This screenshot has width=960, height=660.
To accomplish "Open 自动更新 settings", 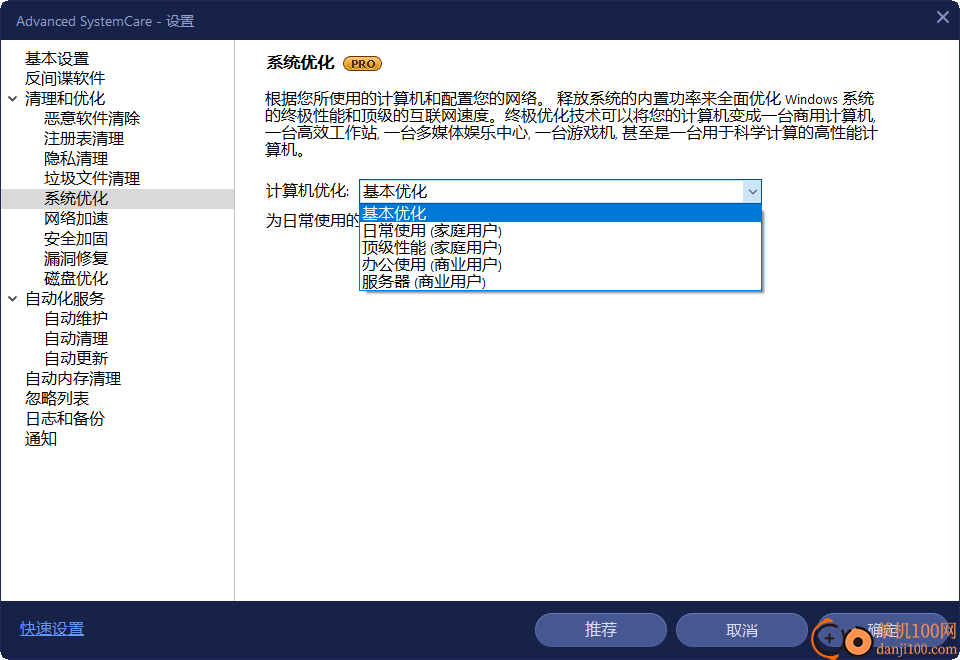I will [x=76, y=359].
